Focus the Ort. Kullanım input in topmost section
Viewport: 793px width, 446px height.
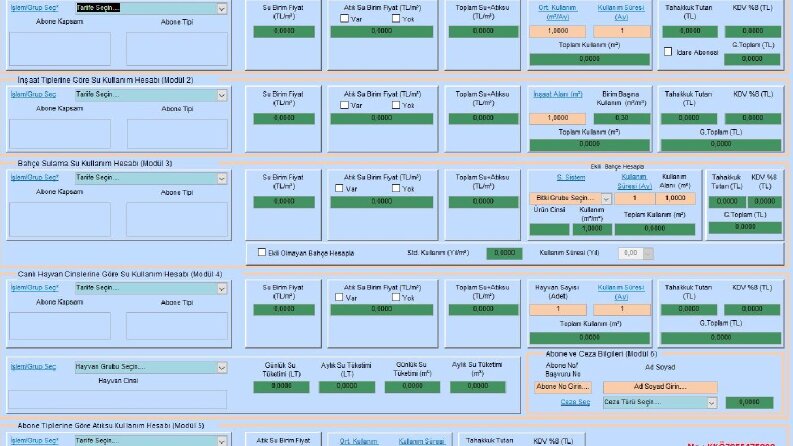click(x=557, y=31)
